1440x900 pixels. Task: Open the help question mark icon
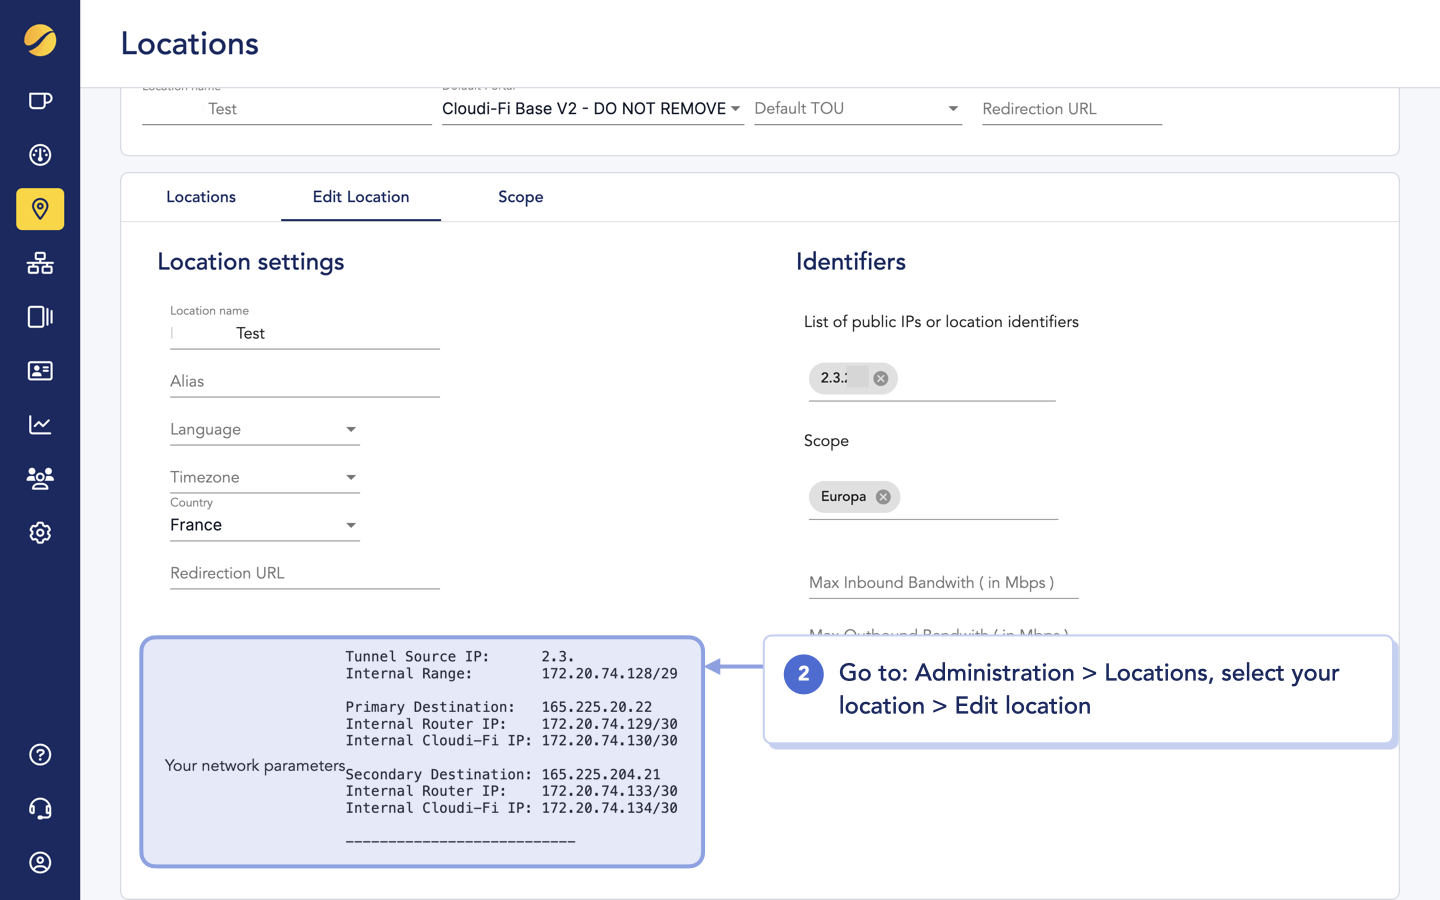click(x=40, y=755)
